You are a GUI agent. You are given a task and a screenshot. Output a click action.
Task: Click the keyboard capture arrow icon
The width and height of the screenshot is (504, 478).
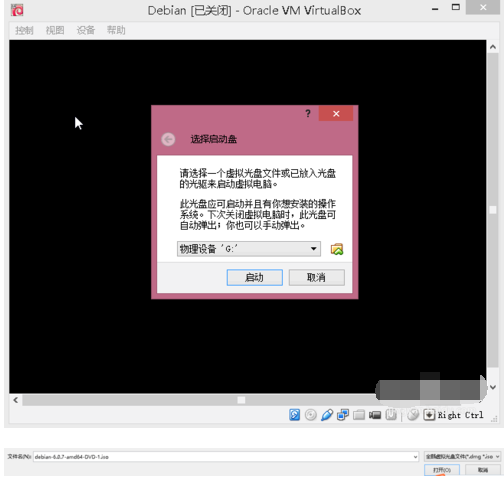(x=429, y=415)
